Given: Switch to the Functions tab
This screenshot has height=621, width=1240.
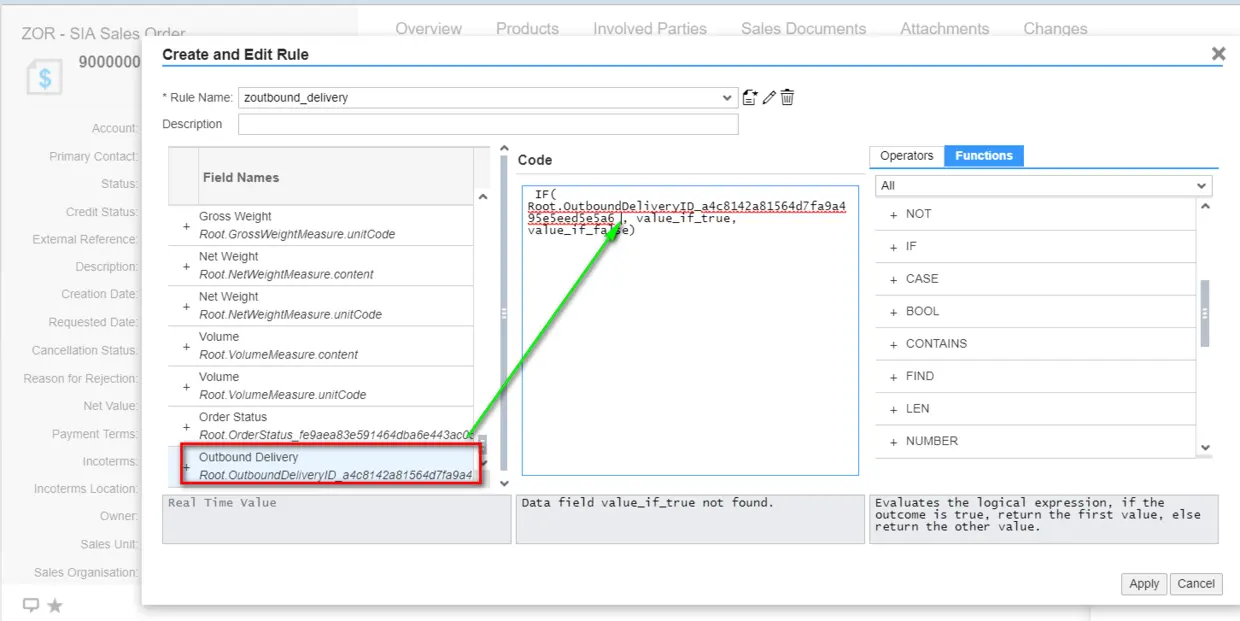Looking at the screenshot, I should pos(984,156).
